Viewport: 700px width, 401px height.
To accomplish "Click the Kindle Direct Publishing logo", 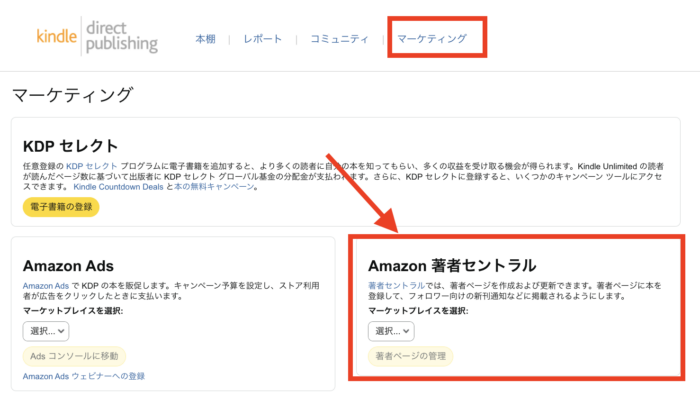I will pyautogui.click(x=97, y=37).
